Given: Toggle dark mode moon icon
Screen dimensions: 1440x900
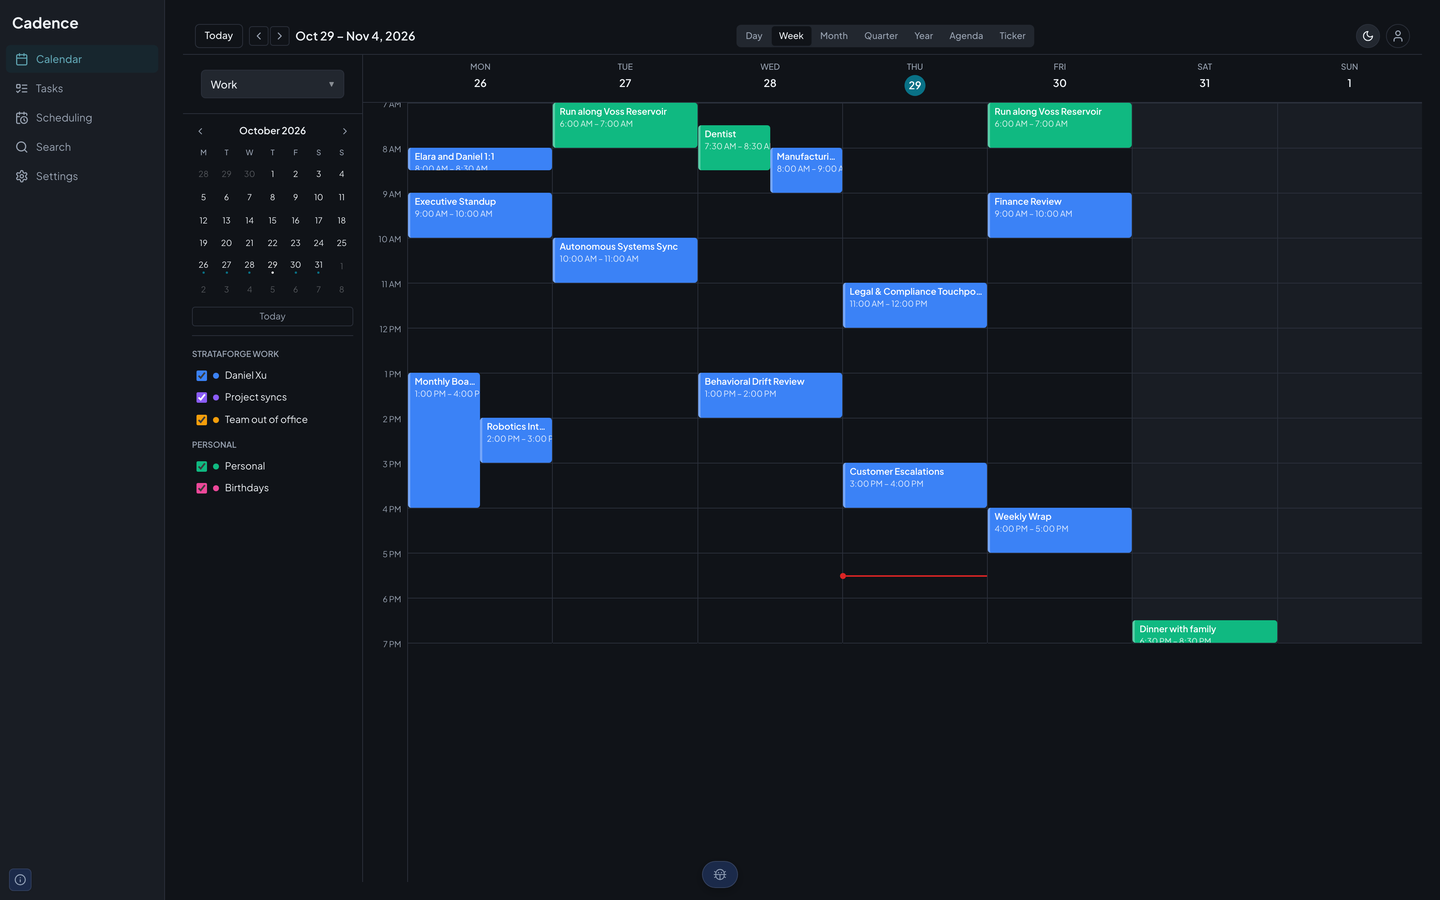Looking at the screenshot, I should (x=1368, y=36).
